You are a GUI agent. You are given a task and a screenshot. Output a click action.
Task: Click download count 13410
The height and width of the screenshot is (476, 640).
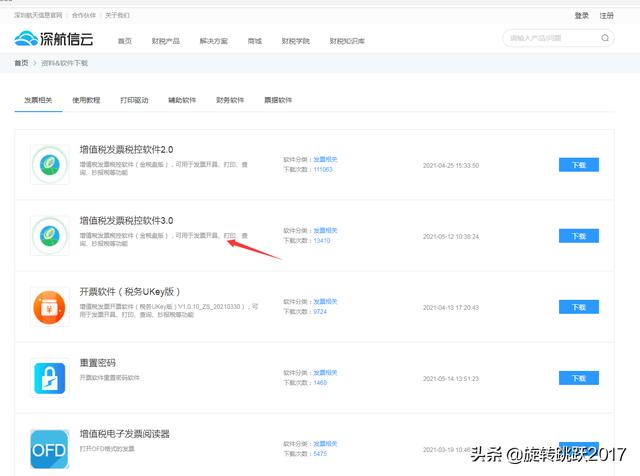322,240
